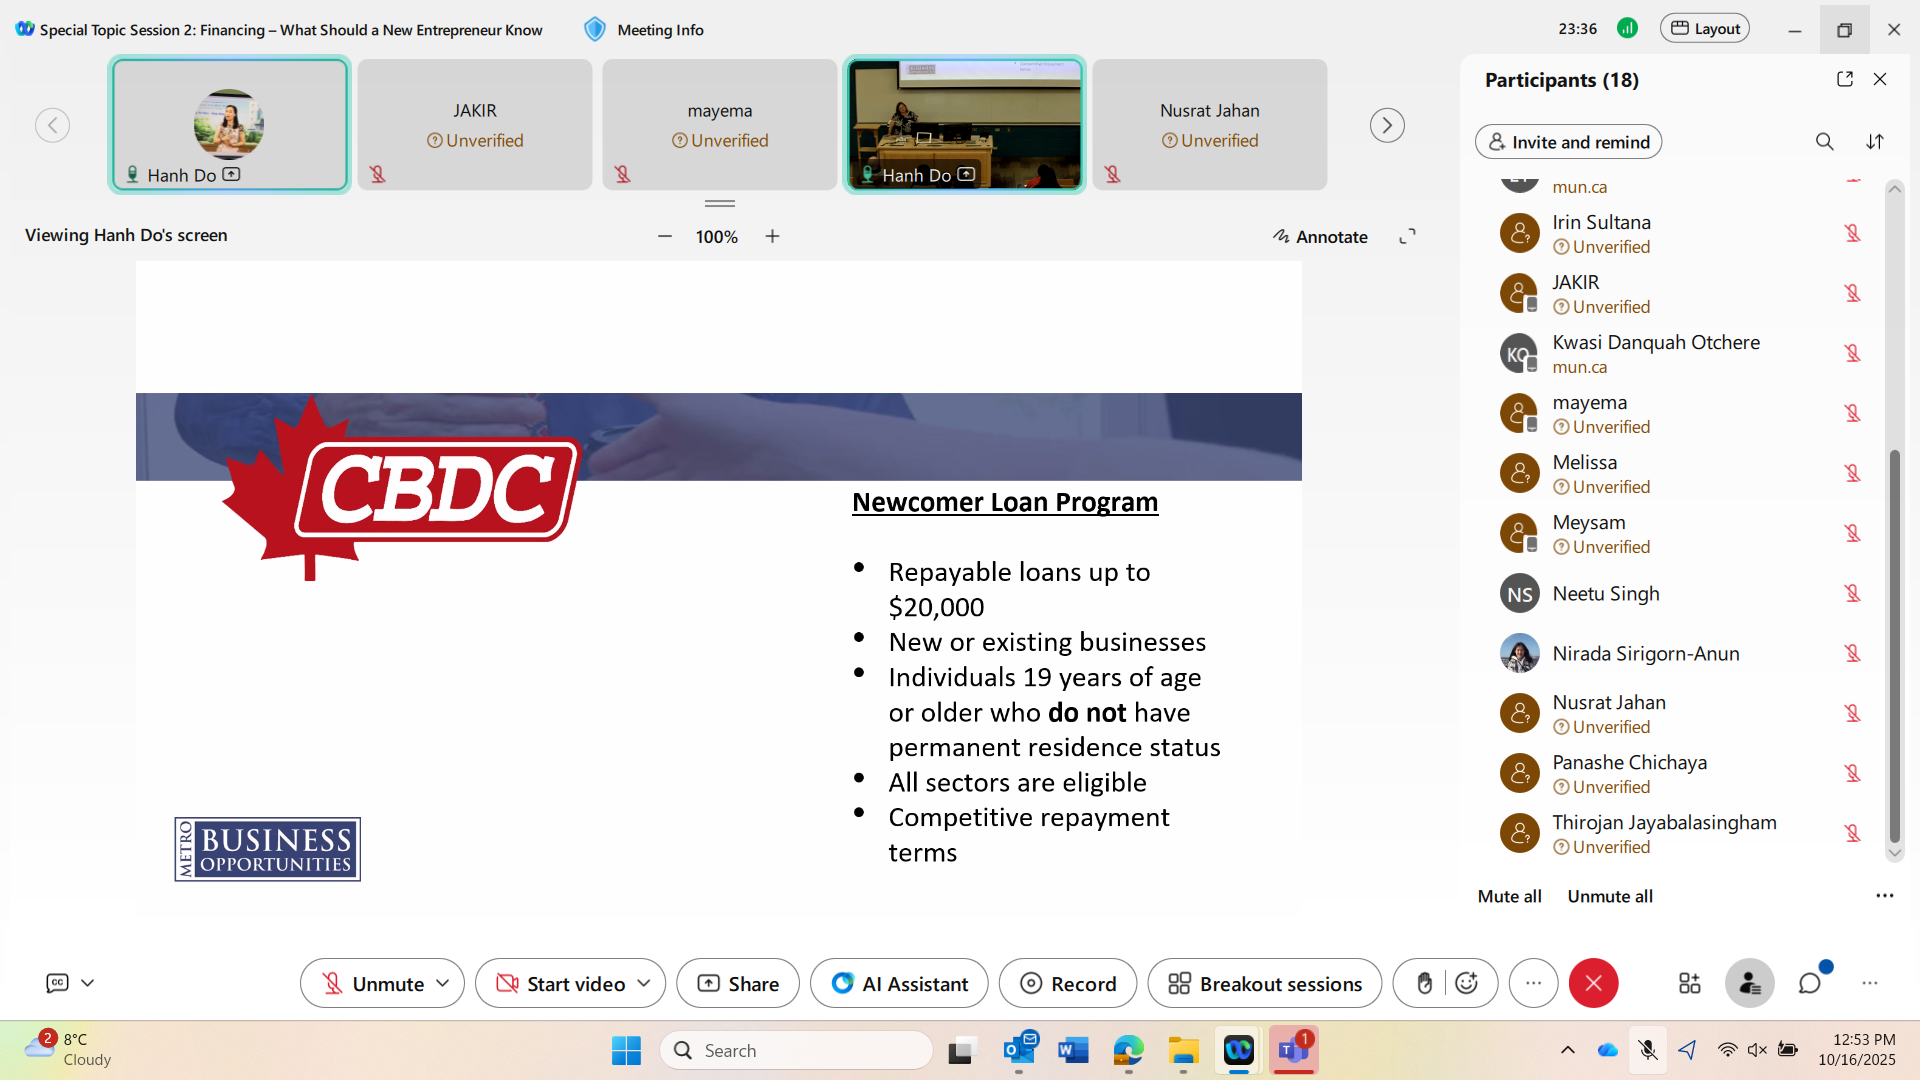Enter full screen for shared content
The height and width of the screenshot is (1080, 1920).
pyautogui.click(x=1407, y=237)
